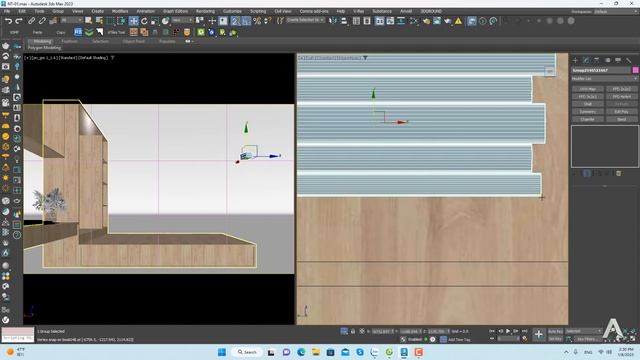Image resolution: width=640 pixels, height=360 pixels.
Task: Activate the Select and Scale tool
Action: (x=155, y=21)
